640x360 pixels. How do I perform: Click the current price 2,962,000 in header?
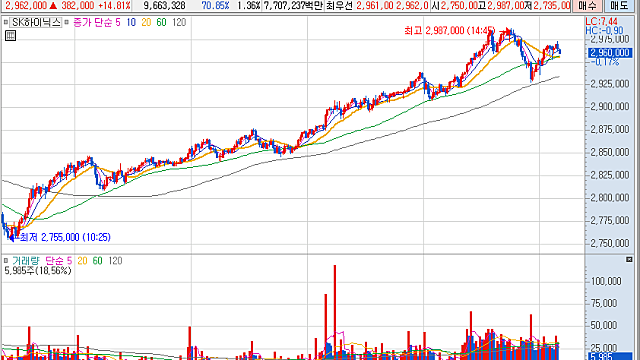click(26, 5)
